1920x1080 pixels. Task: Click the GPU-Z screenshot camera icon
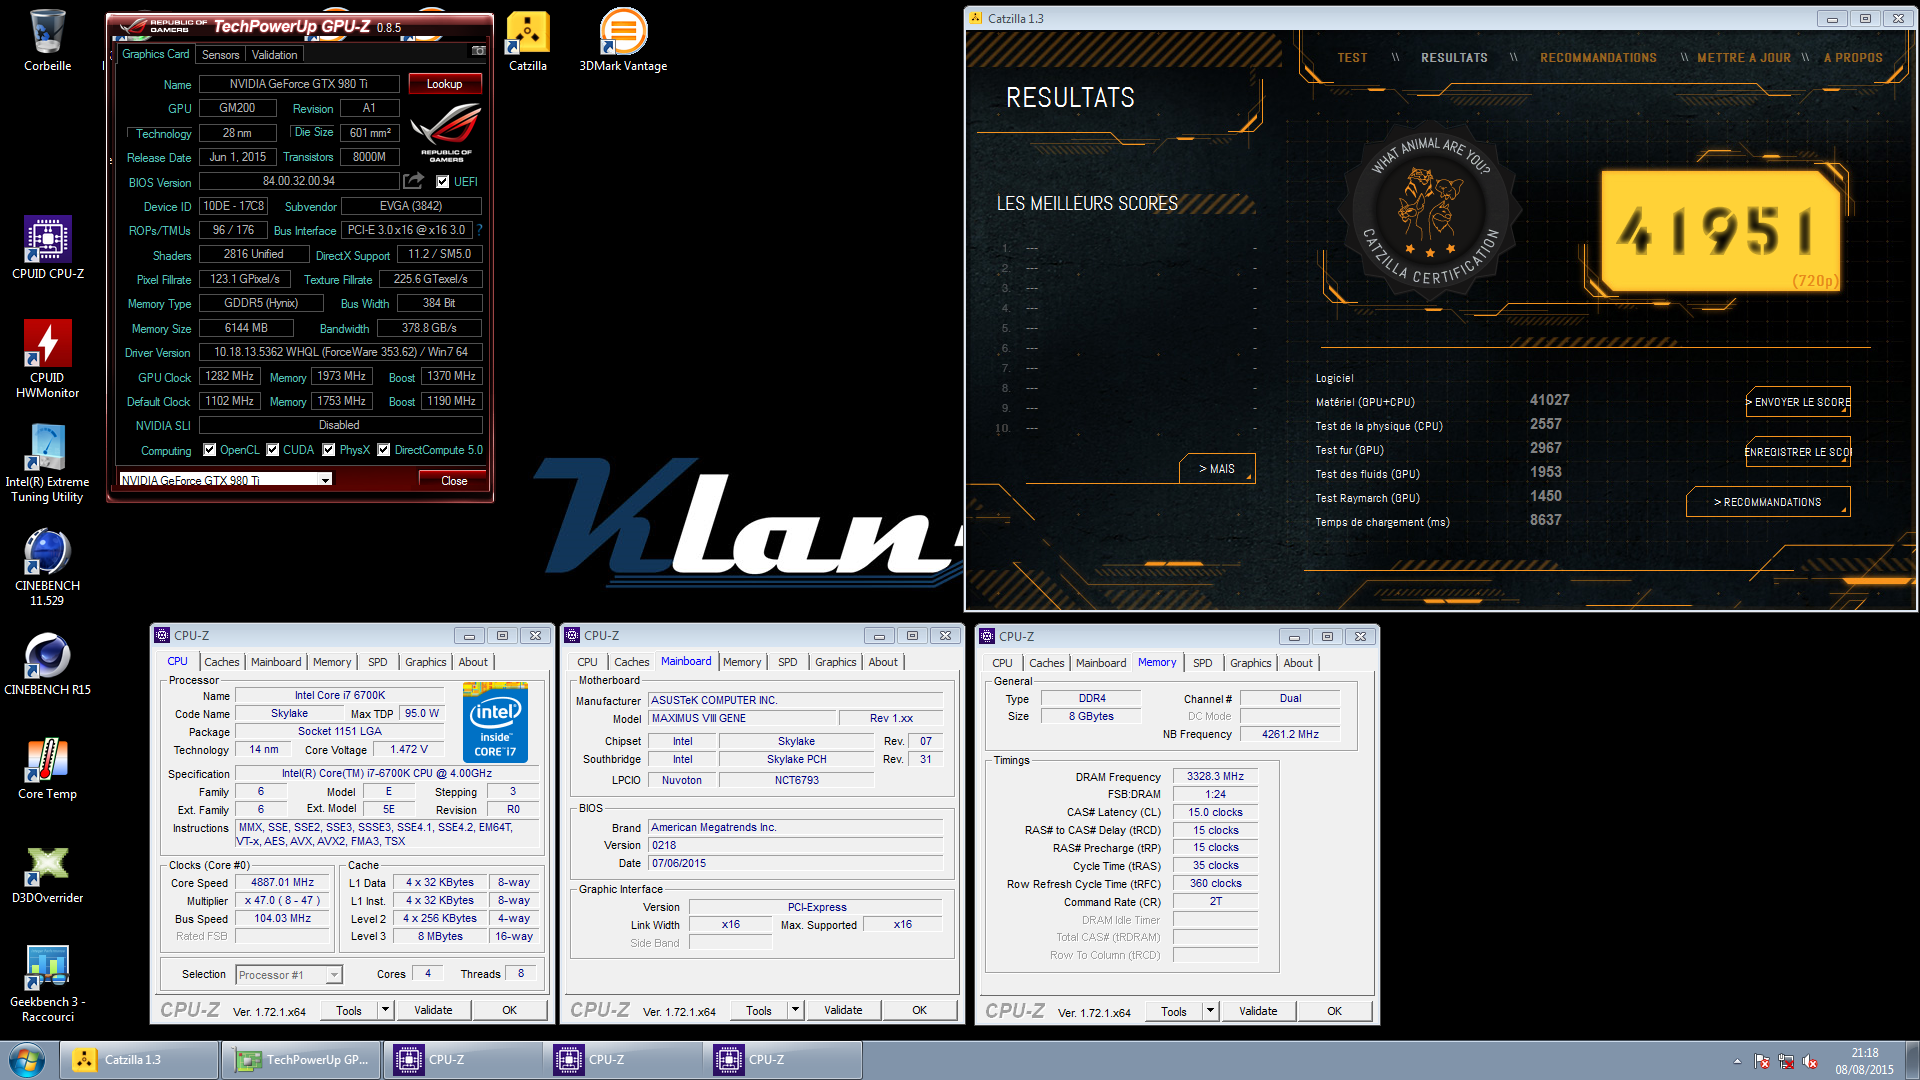[479, 51]
